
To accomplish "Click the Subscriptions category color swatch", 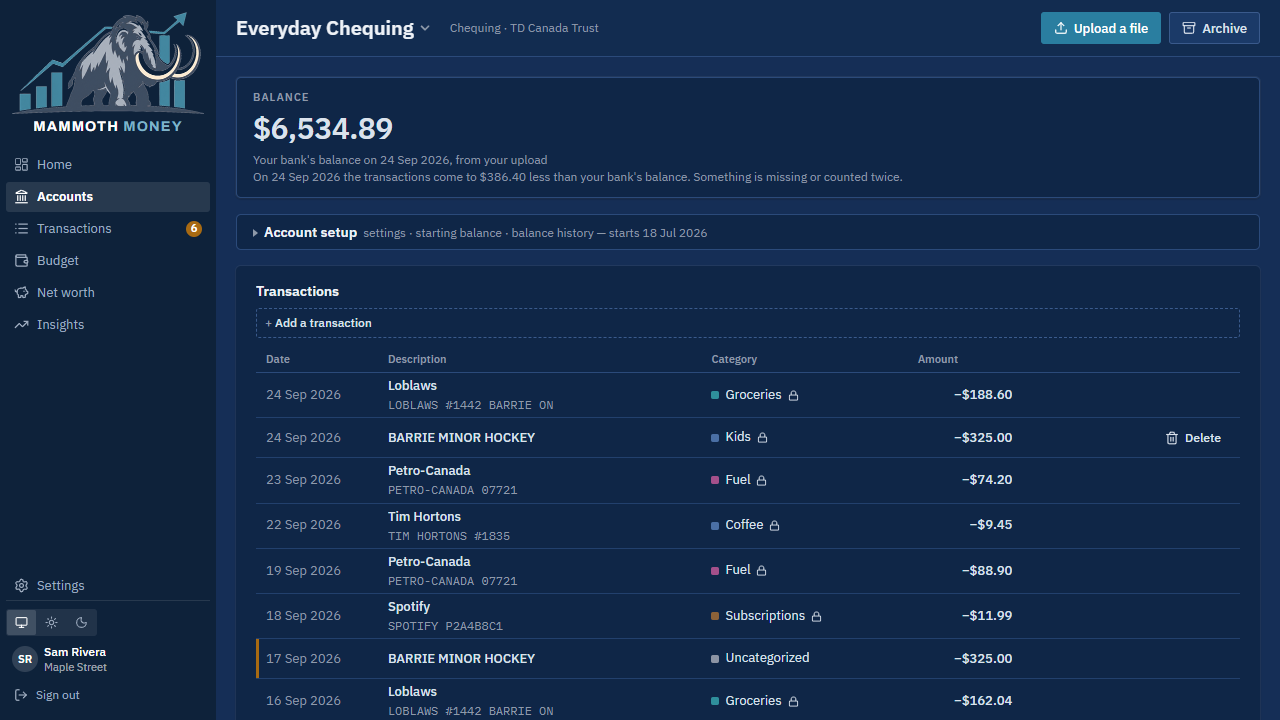I will (x=715, y=616).
